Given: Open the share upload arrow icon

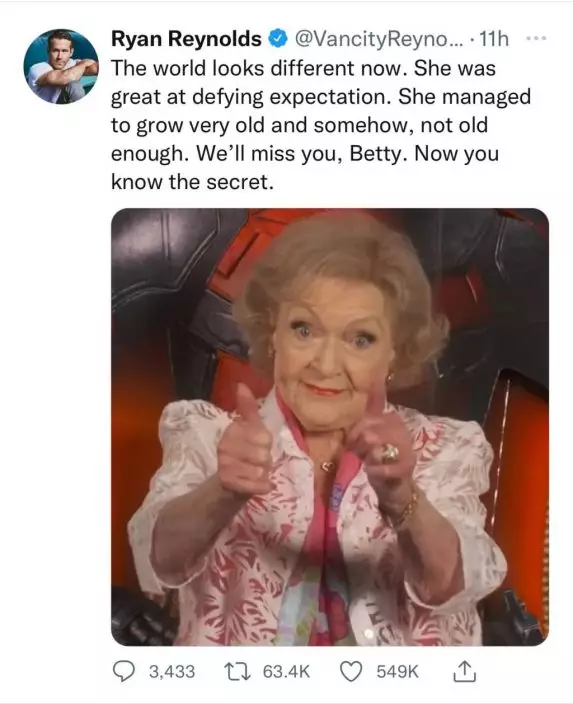Looking at the screenshot, I should [464, 671].
